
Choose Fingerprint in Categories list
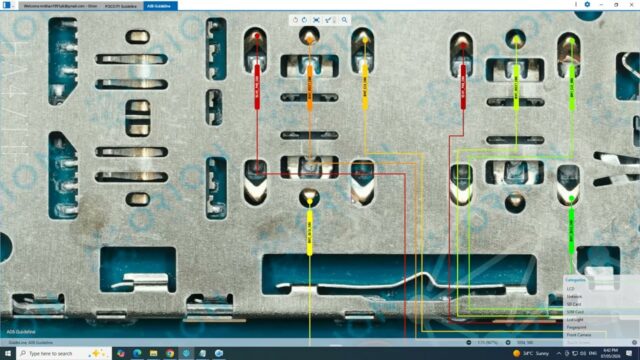(576, 327)
